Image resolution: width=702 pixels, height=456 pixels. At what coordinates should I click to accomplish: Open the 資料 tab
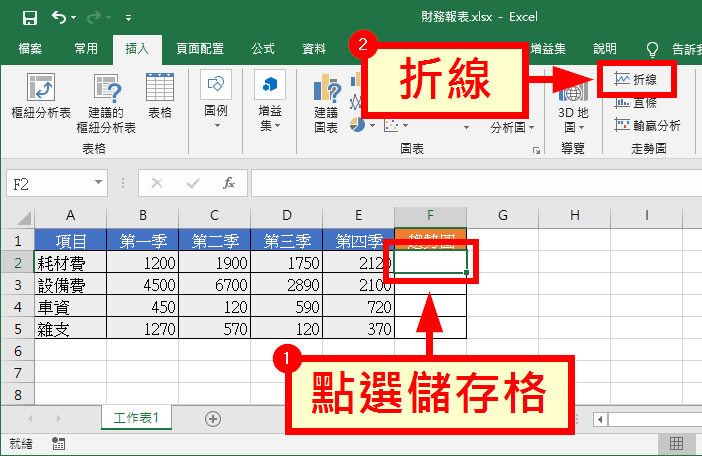point(314,48)
